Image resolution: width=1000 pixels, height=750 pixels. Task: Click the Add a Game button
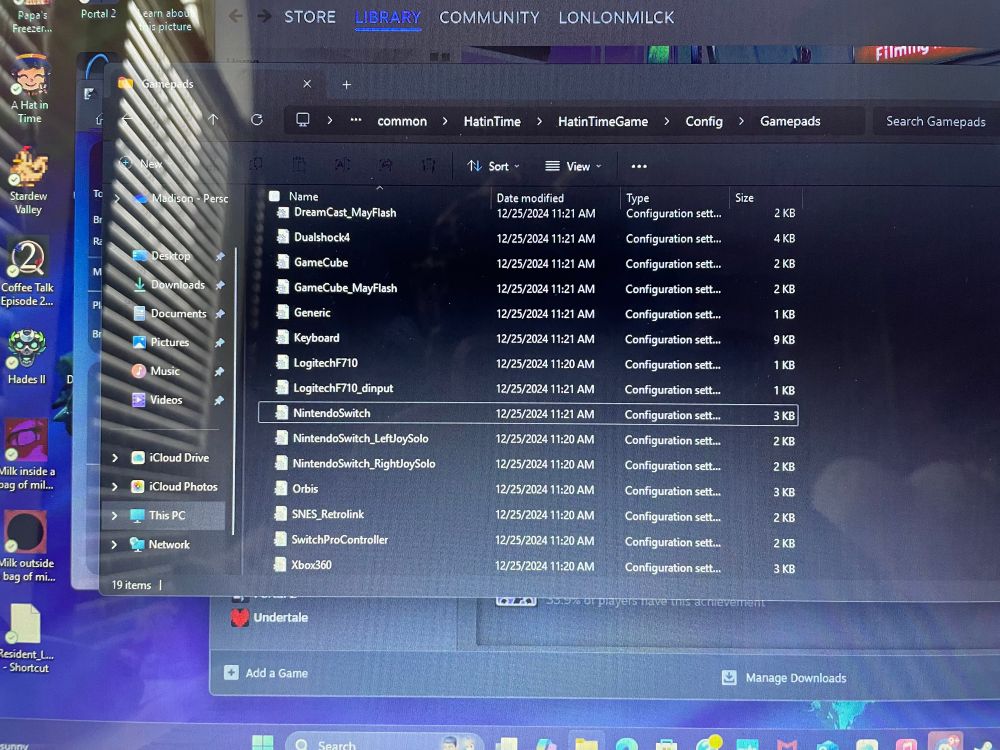pos(266,672)
